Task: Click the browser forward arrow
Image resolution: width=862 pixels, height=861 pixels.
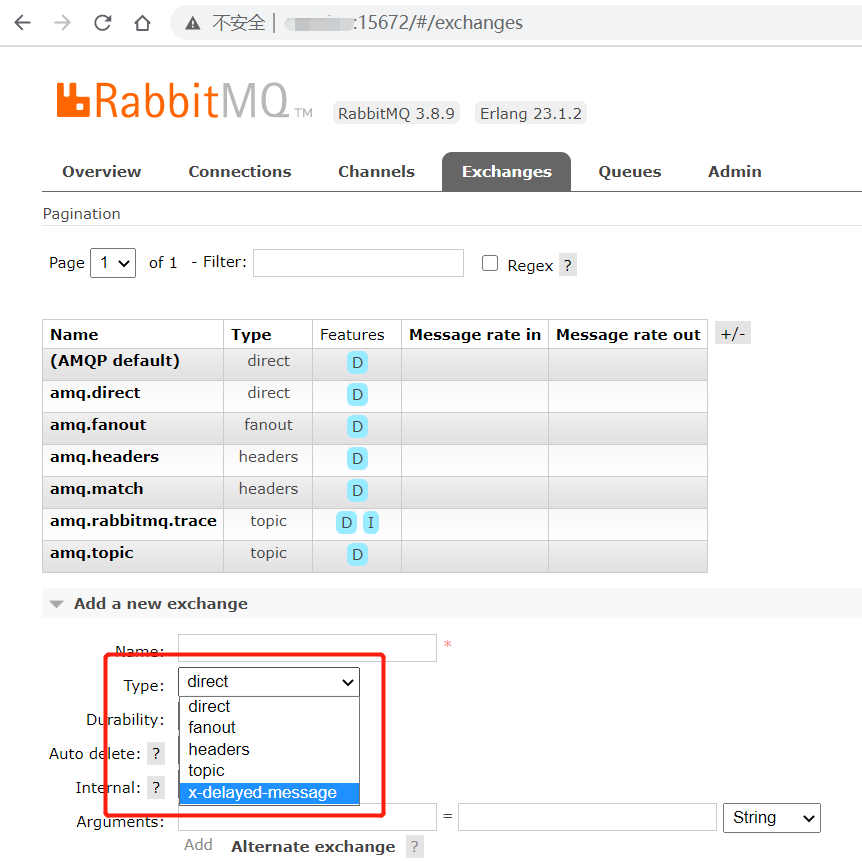Action: pos(63,23)
